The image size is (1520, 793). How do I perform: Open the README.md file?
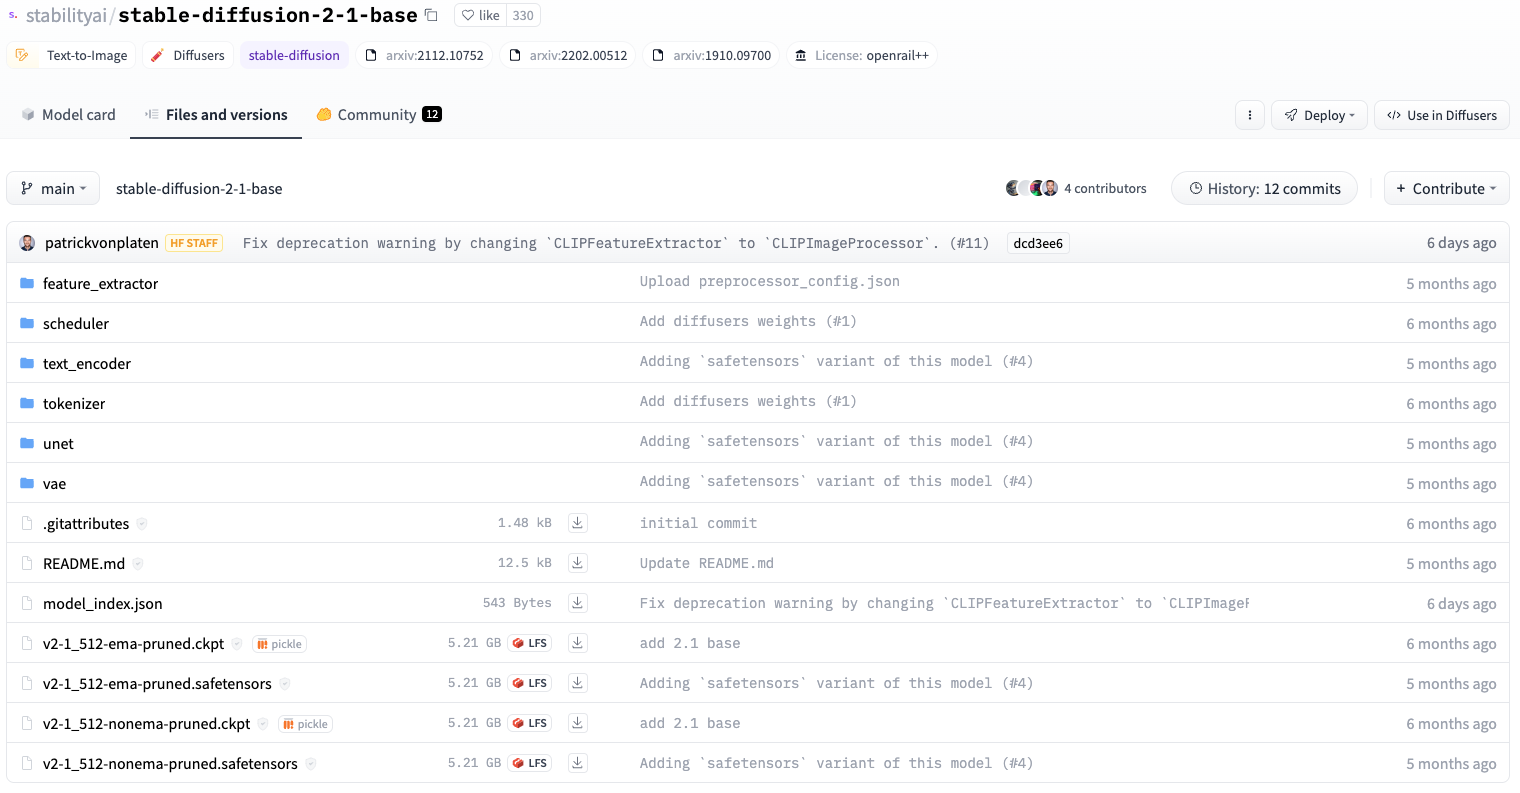[x=84, y=563]
